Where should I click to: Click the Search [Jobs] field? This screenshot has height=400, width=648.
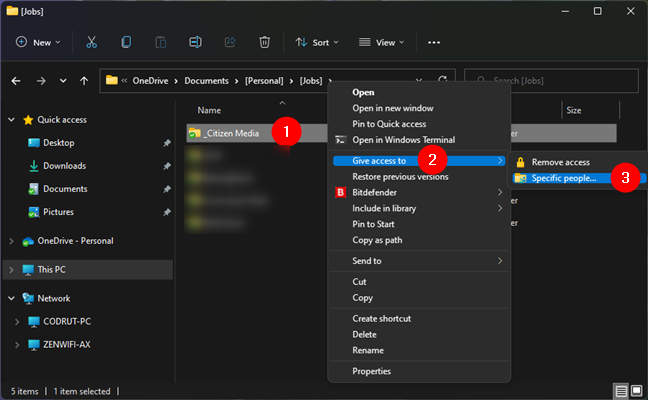(551, 81)
